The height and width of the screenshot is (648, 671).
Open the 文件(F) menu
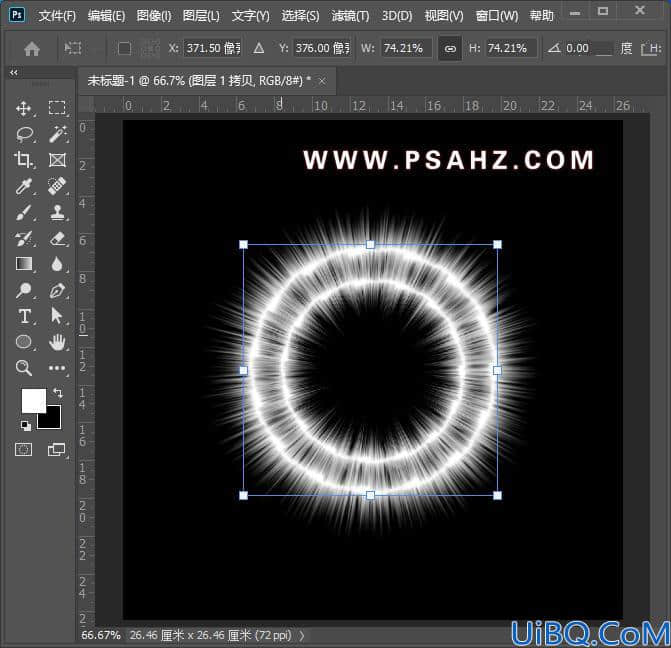click(57, 16)
